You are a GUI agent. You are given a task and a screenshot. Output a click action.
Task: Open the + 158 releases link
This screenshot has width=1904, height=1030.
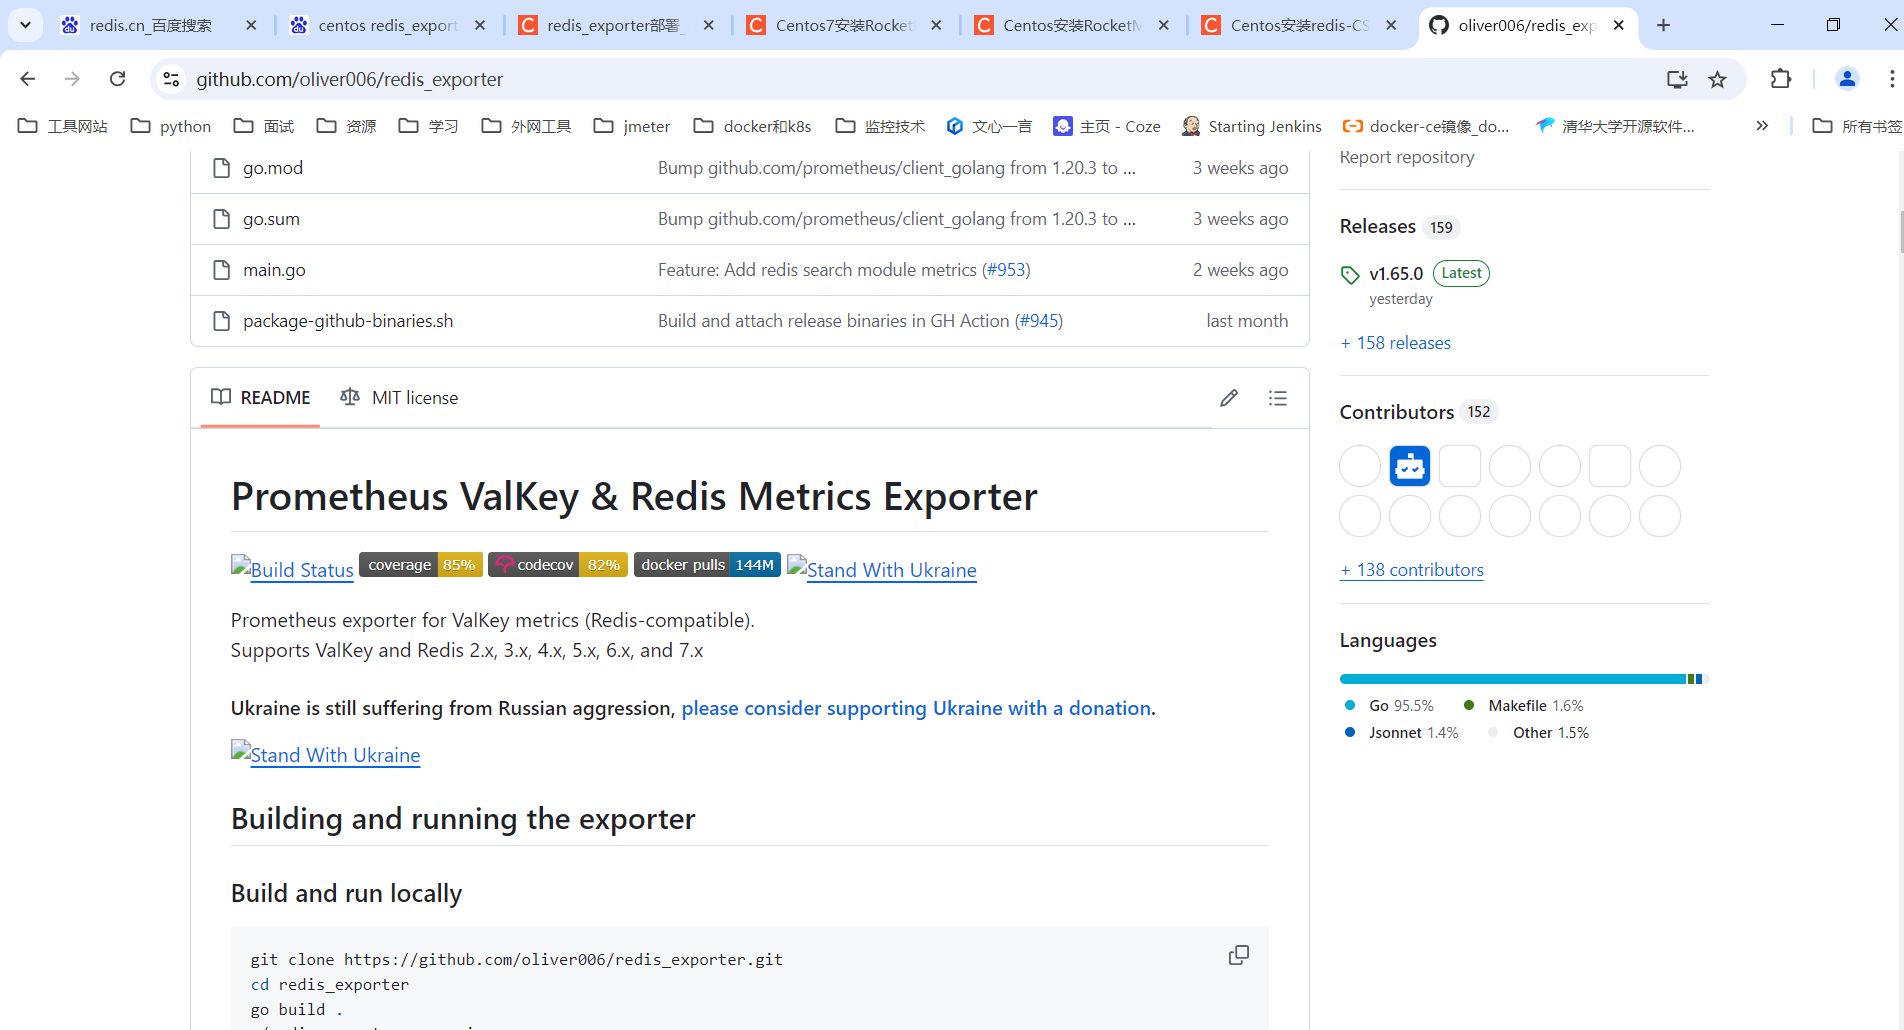1395,343
